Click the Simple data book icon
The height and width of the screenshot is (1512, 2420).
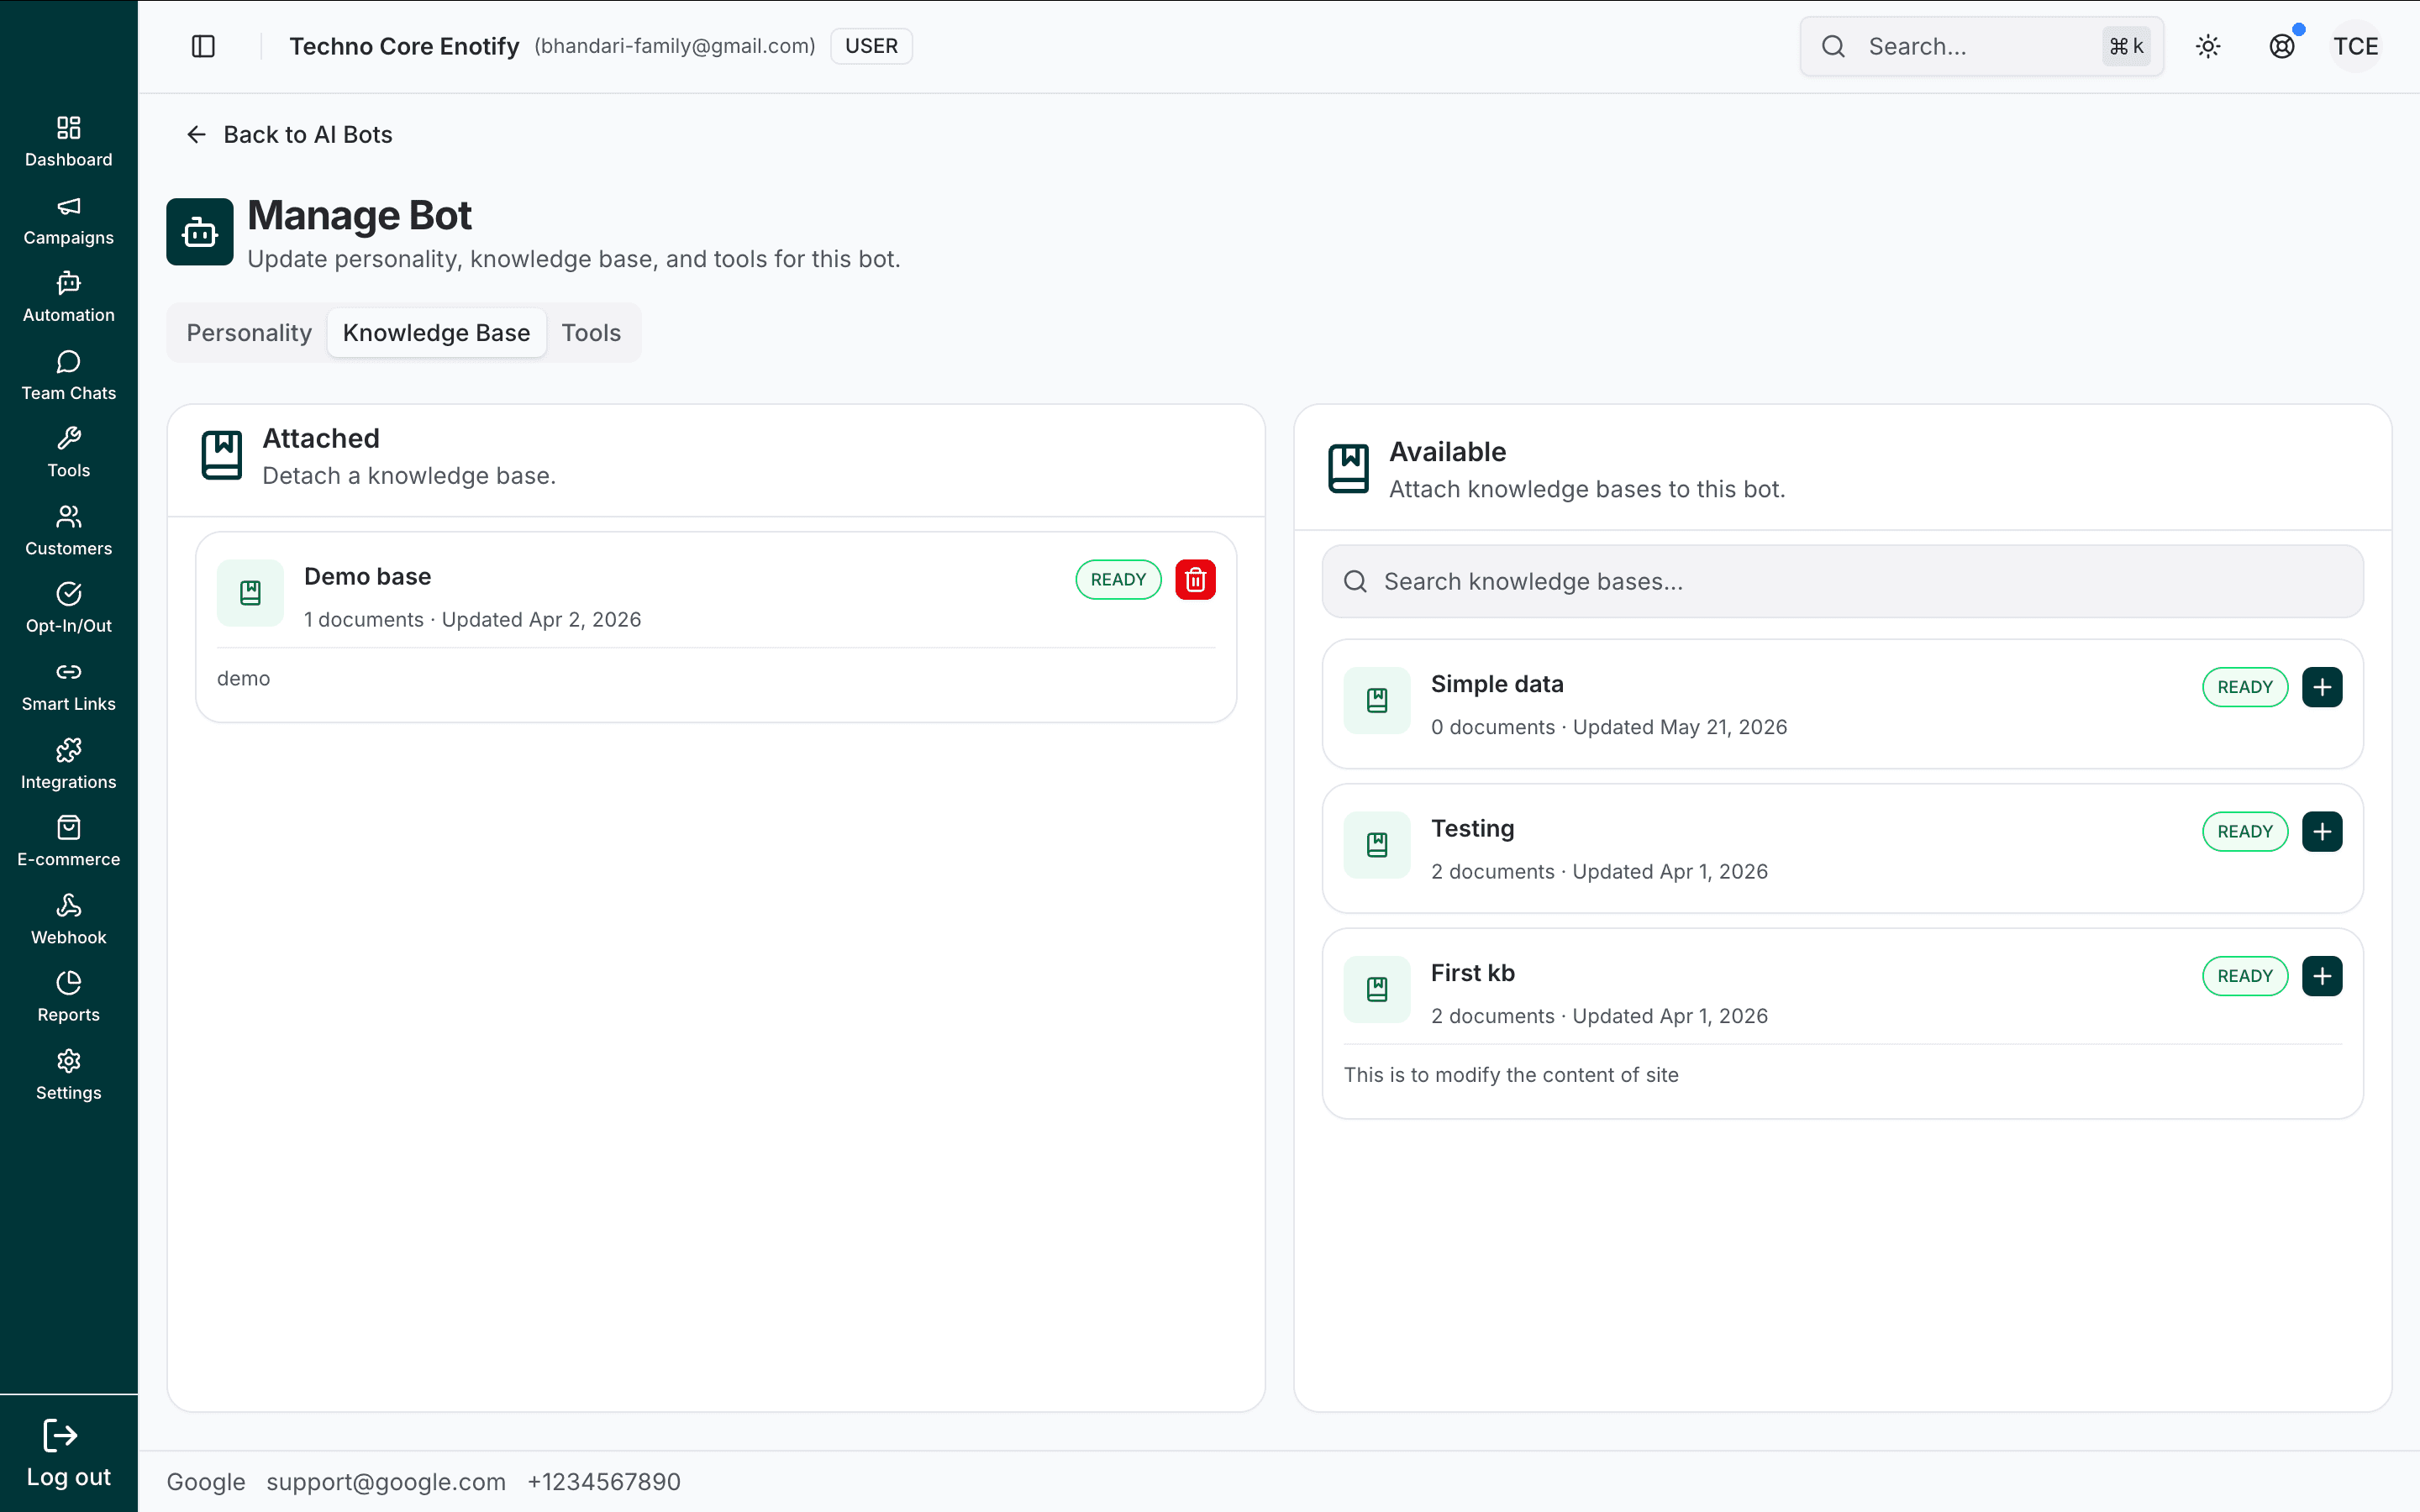coord(1377,700)
